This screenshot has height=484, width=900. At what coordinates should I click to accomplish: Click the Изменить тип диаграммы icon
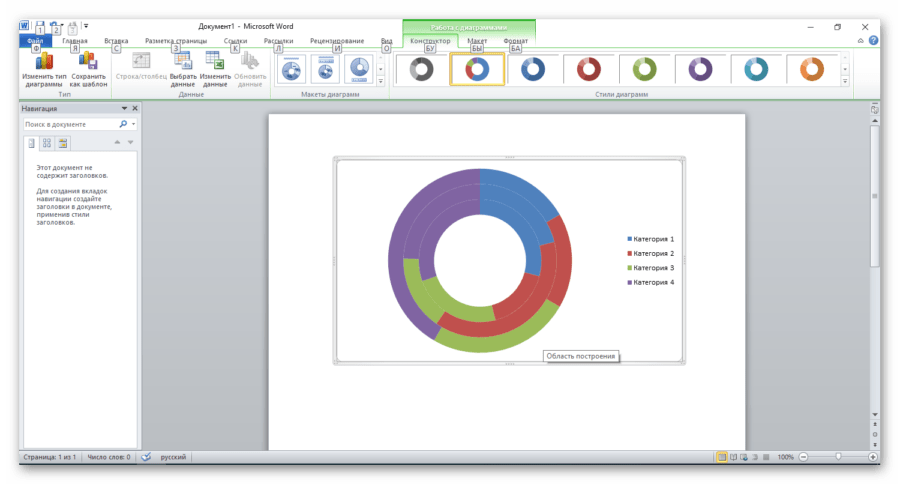click(x=43, y=70)
